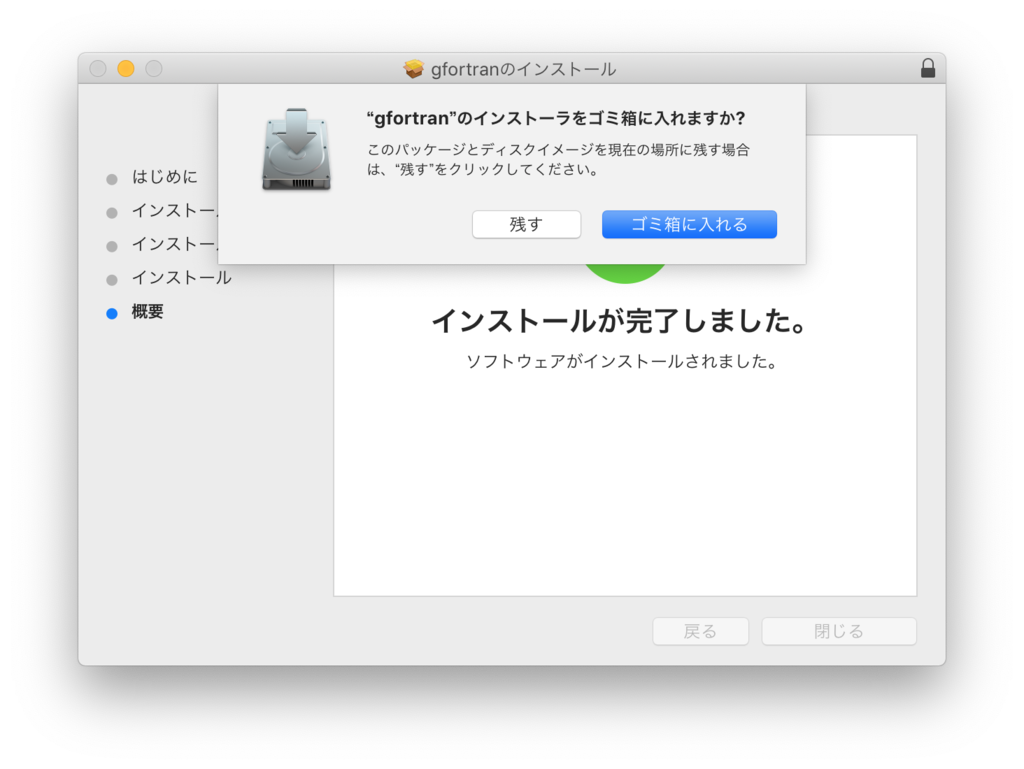
Task: Minimize the window with the yellow button
Action: click(126, 69)
